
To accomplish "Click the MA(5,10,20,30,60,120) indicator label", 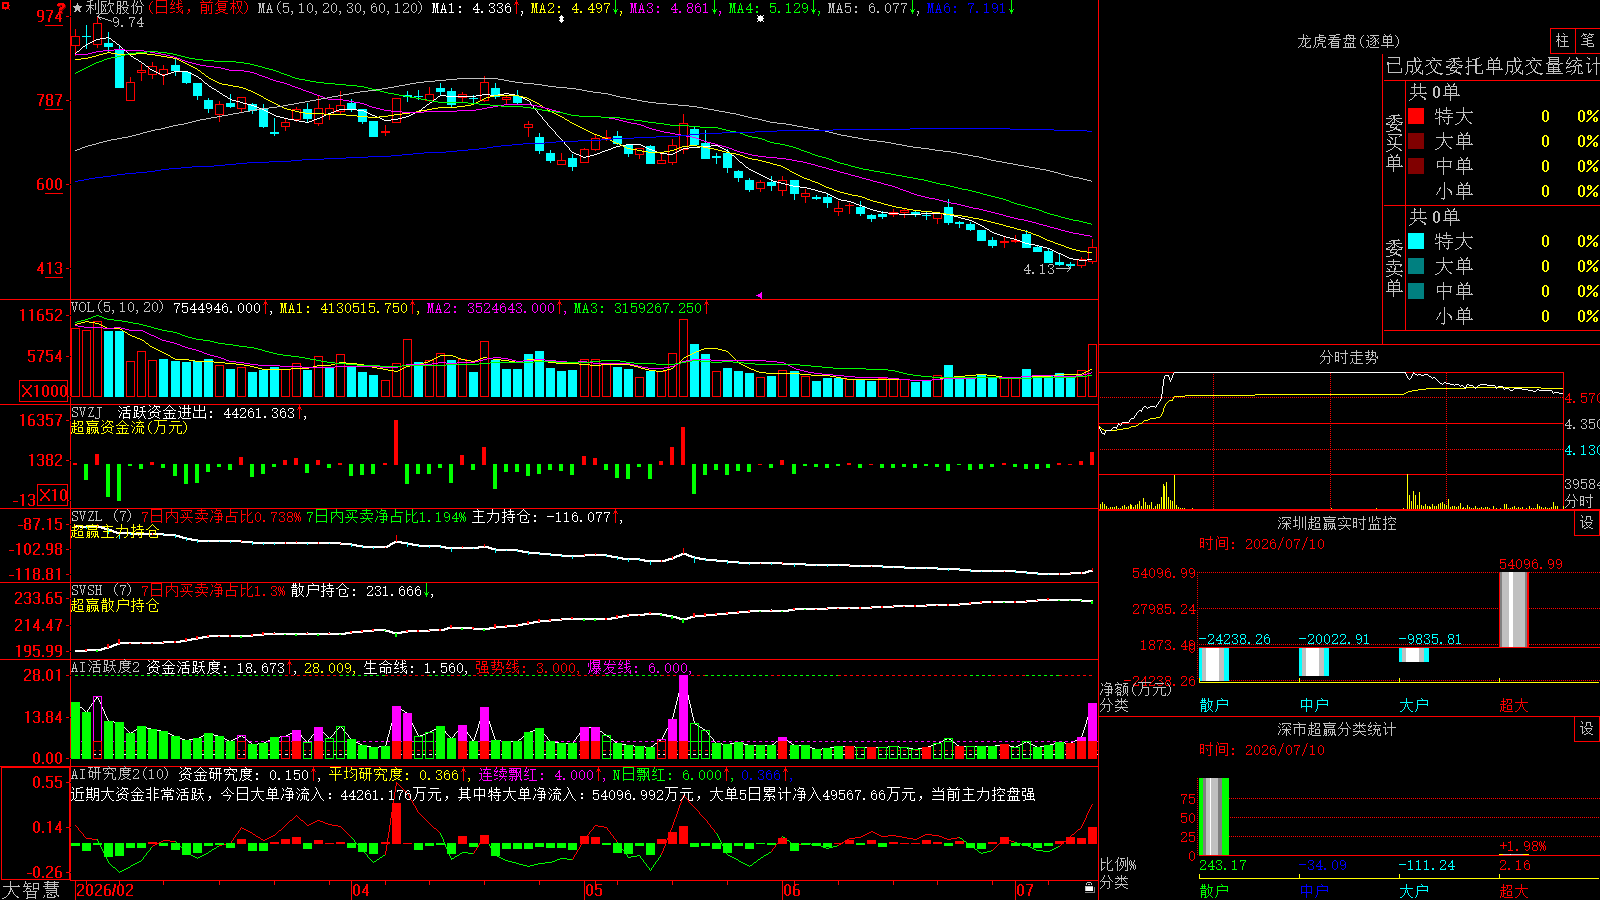I will coord(341,8).
